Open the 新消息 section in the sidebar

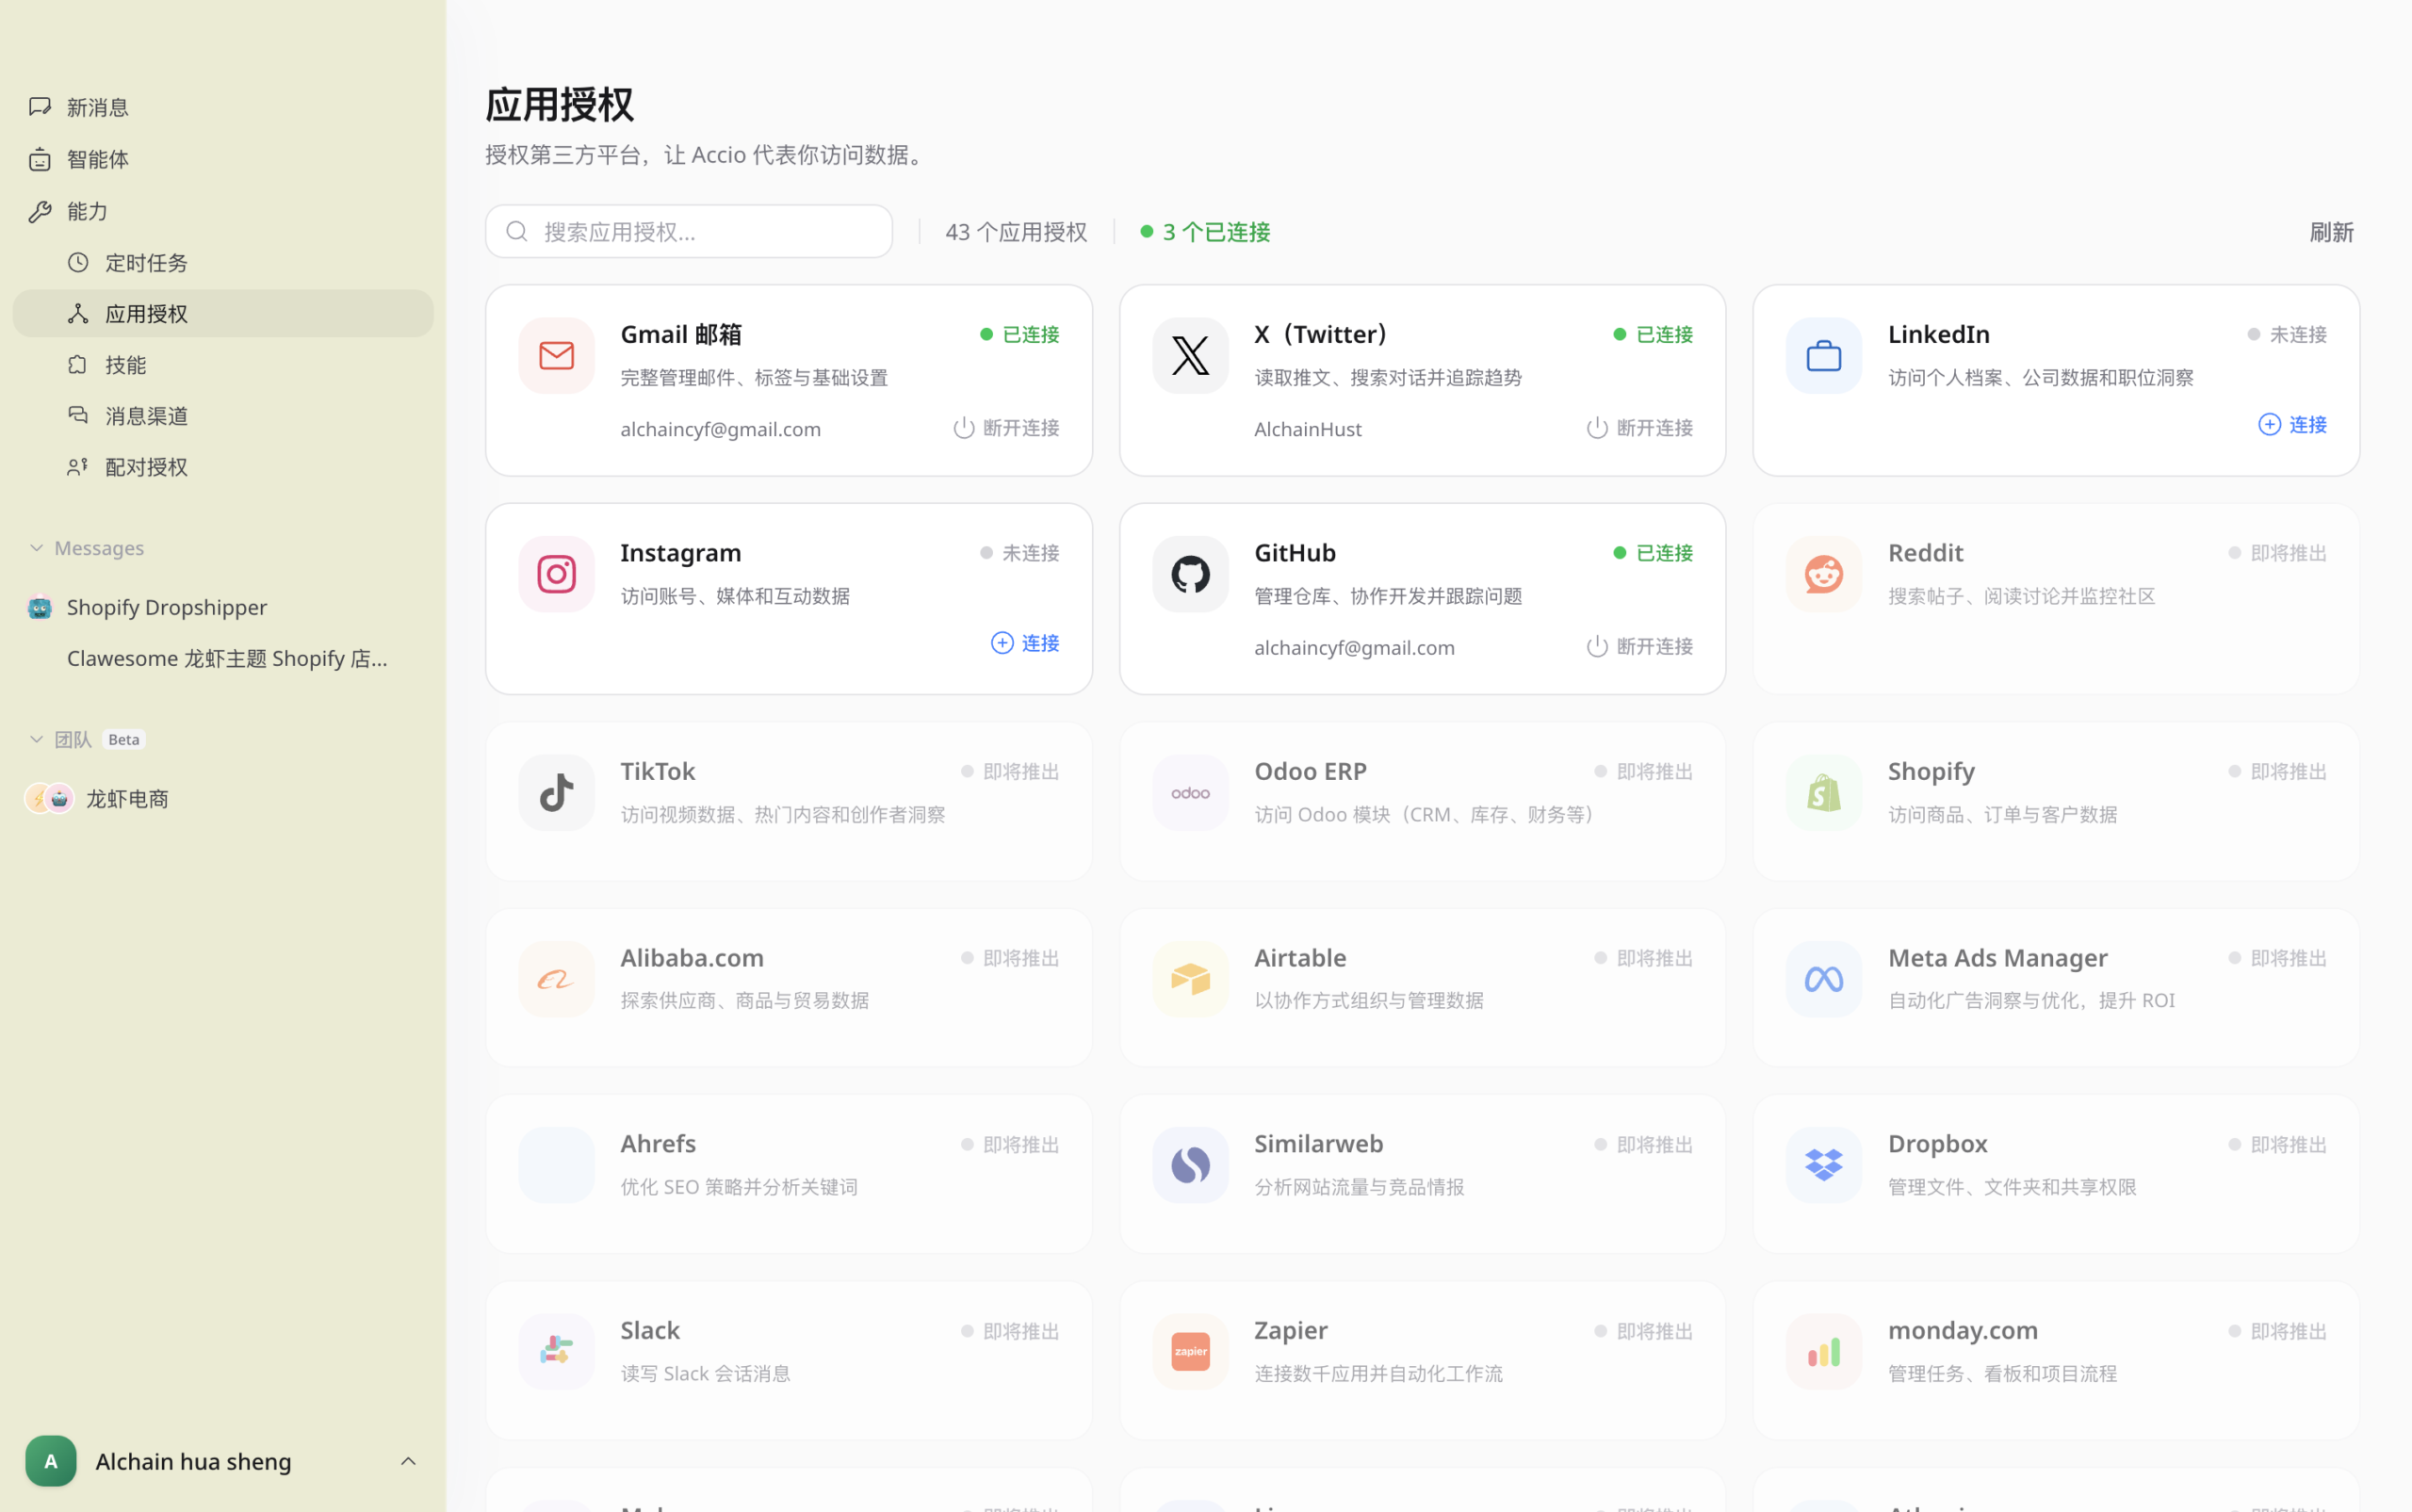point(97,106)
